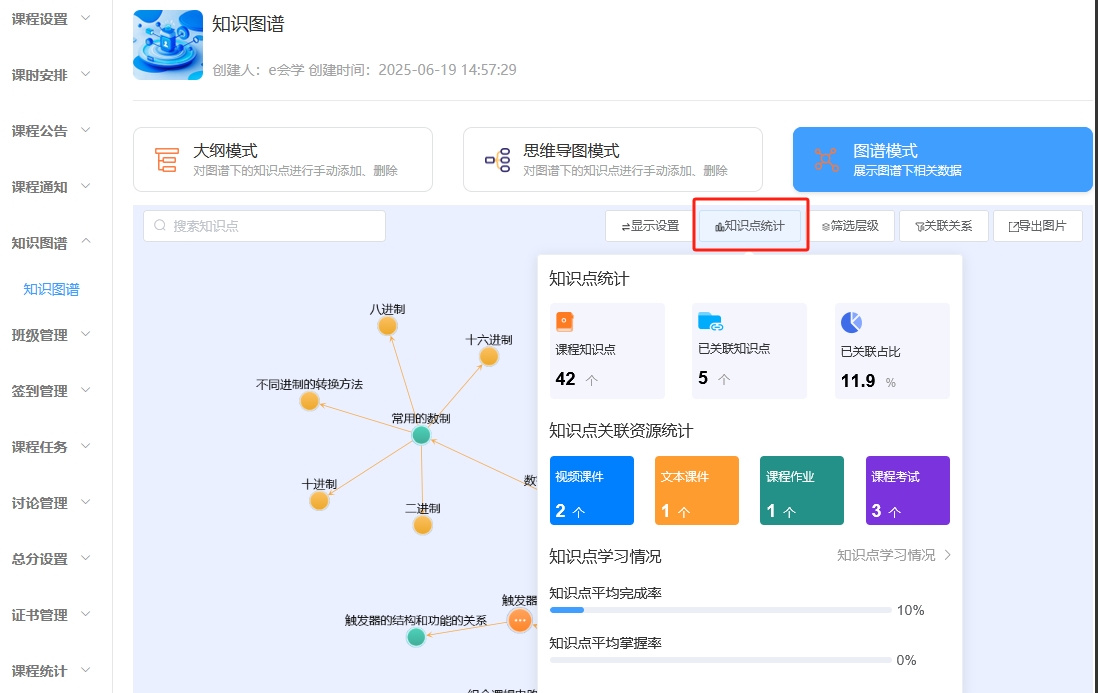Click the knowledge graph course thumbnail image

tap(168, 45)
